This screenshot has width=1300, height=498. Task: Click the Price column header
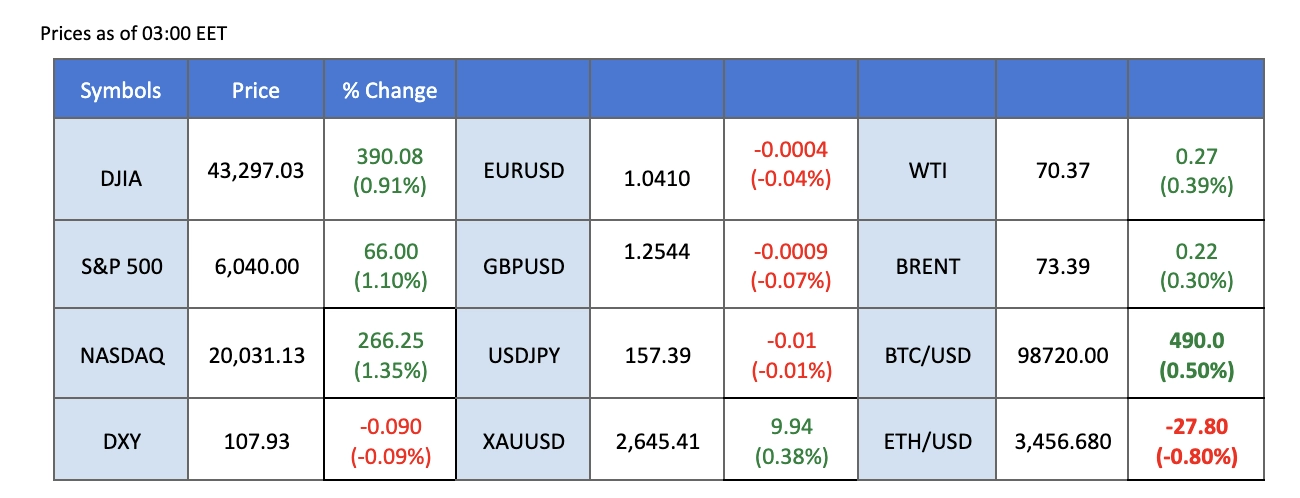pyautogui.click(x=255, y=91)
